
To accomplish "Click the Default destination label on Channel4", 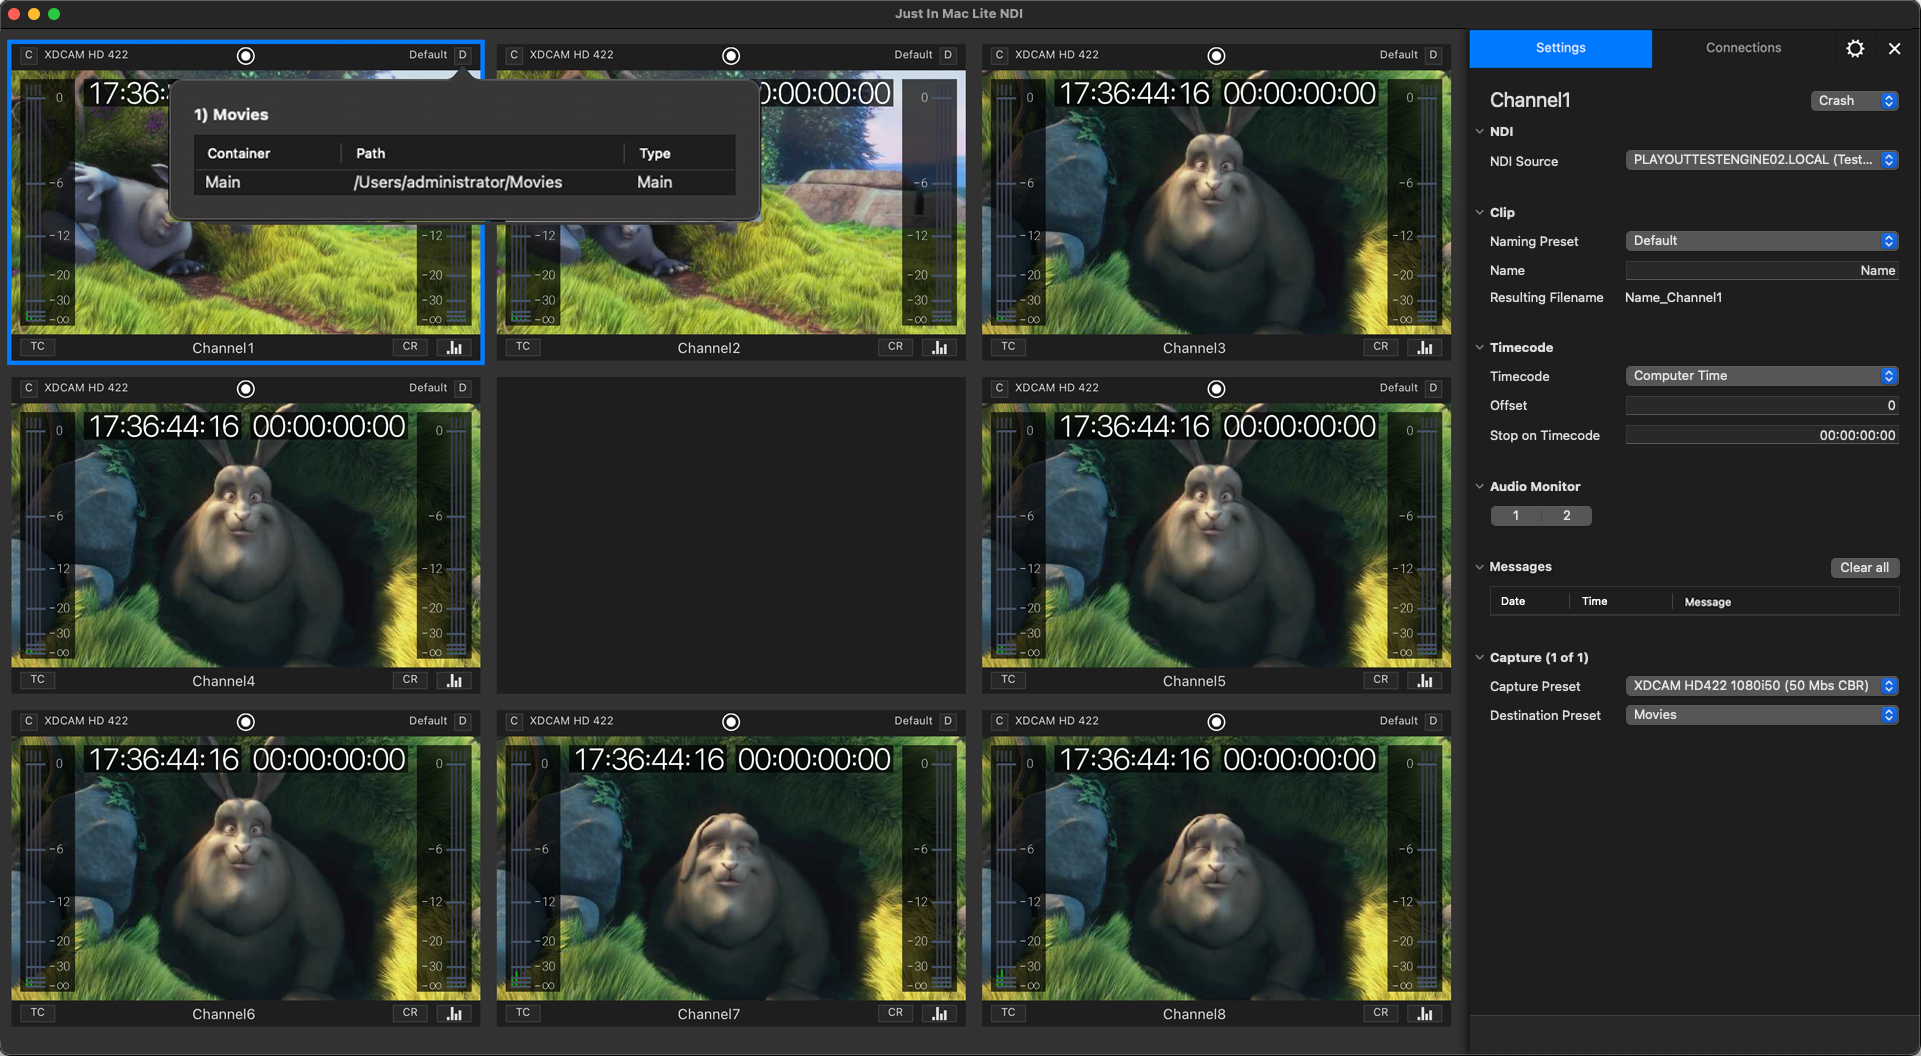I will 428,388.
